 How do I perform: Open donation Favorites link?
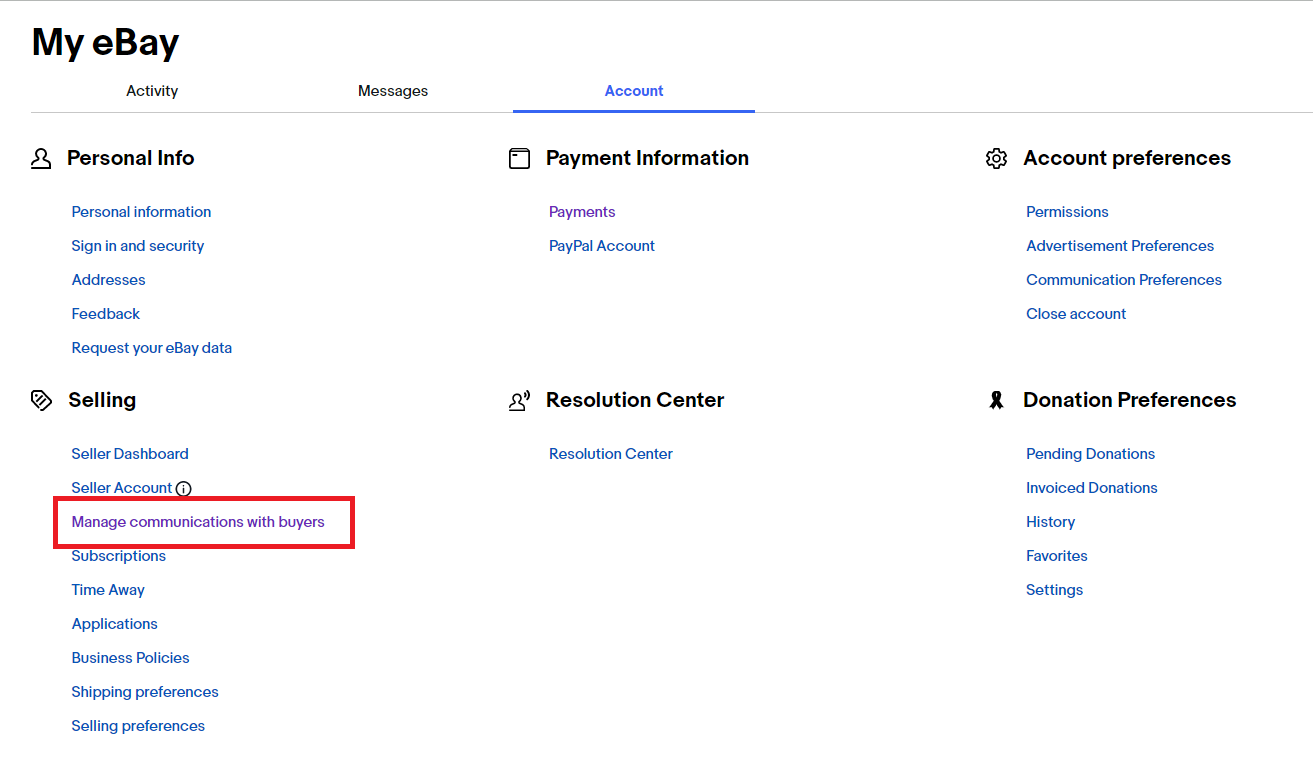pyautogui.click(x=1057, y=556)
